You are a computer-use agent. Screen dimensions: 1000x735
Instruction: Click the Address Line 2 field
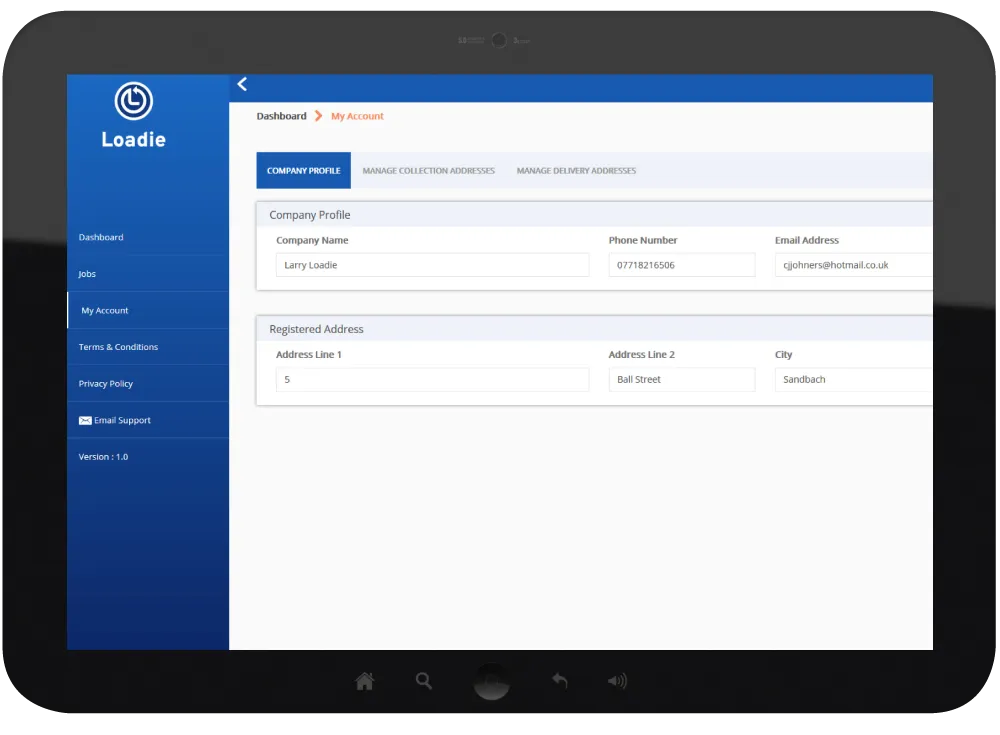click(x=682, y=379)
